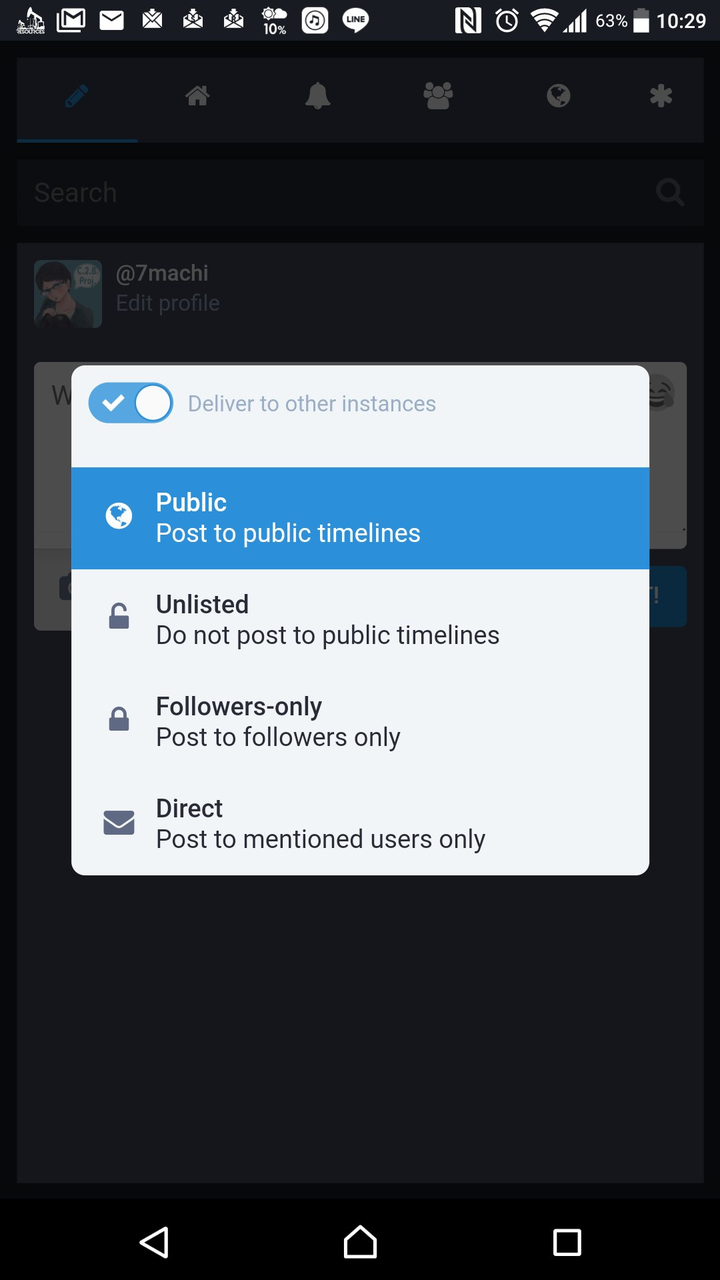The width and height of the screenshot is (720, 1280).
Task: Click the envelope icon for Direct
Action: pyautogui.click(x=119, y=823)
